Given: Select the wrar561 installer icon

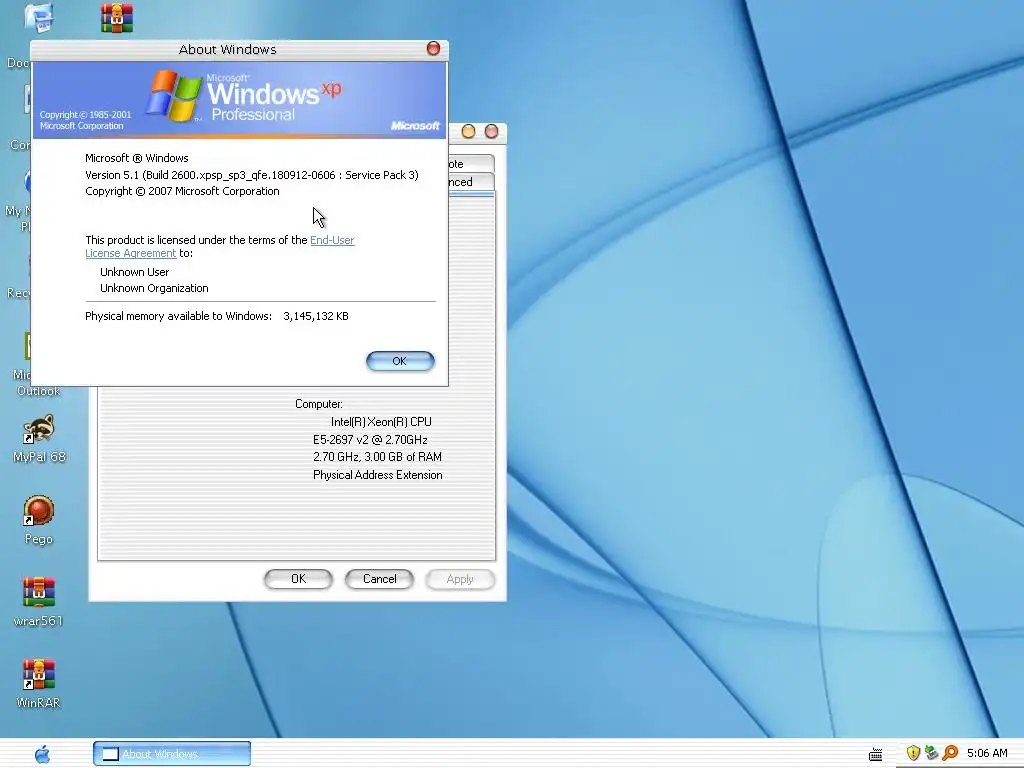Looking at the screenshot, I should pyautogui.click(x=39, y=602).
